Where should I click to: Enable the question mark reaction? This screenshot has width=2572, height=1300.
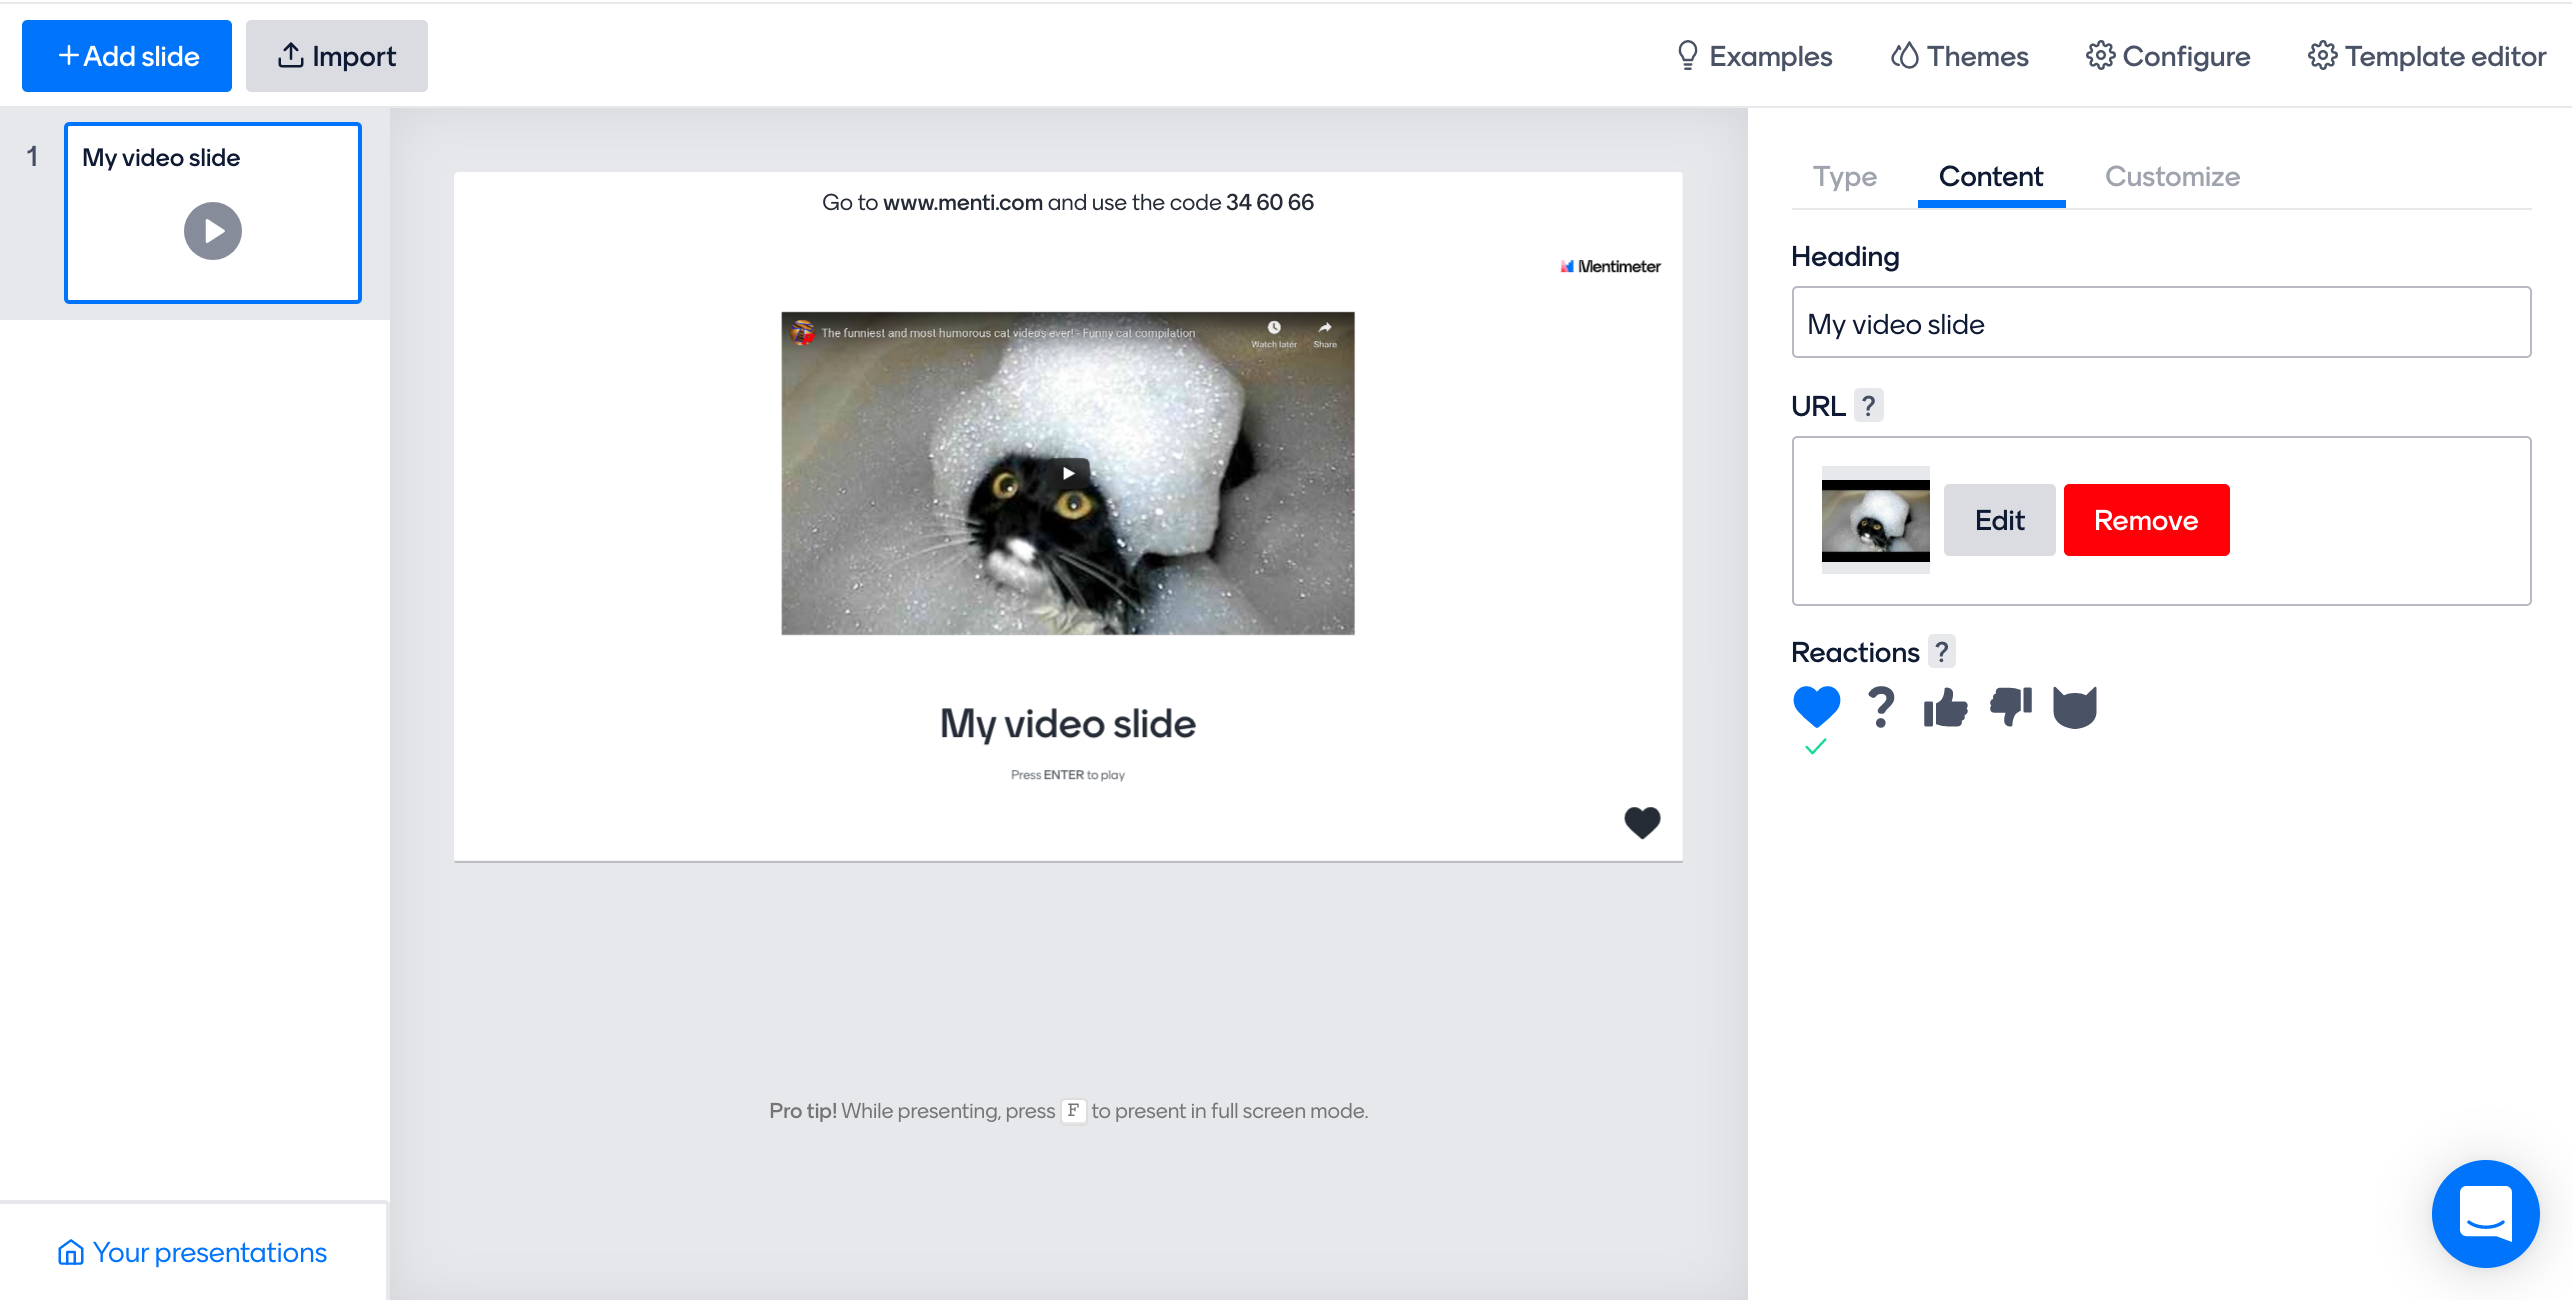tap(1880, 707)
